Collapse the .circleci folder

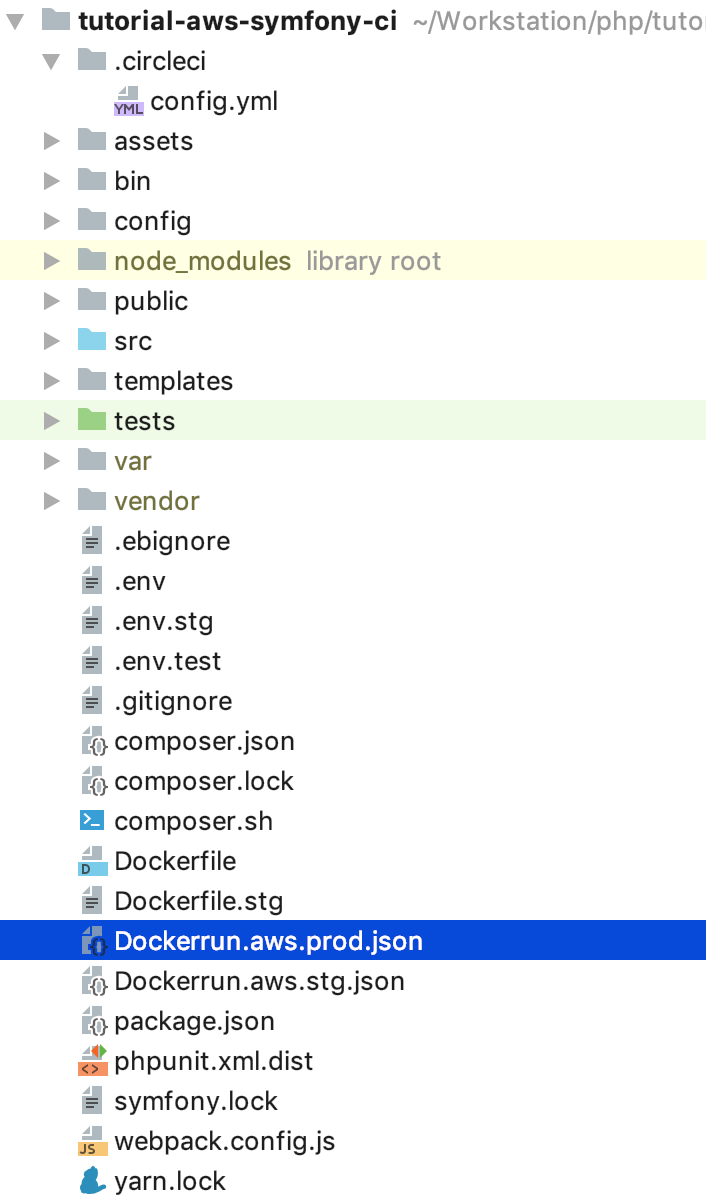pyautogui.click(x=52, y=61)
